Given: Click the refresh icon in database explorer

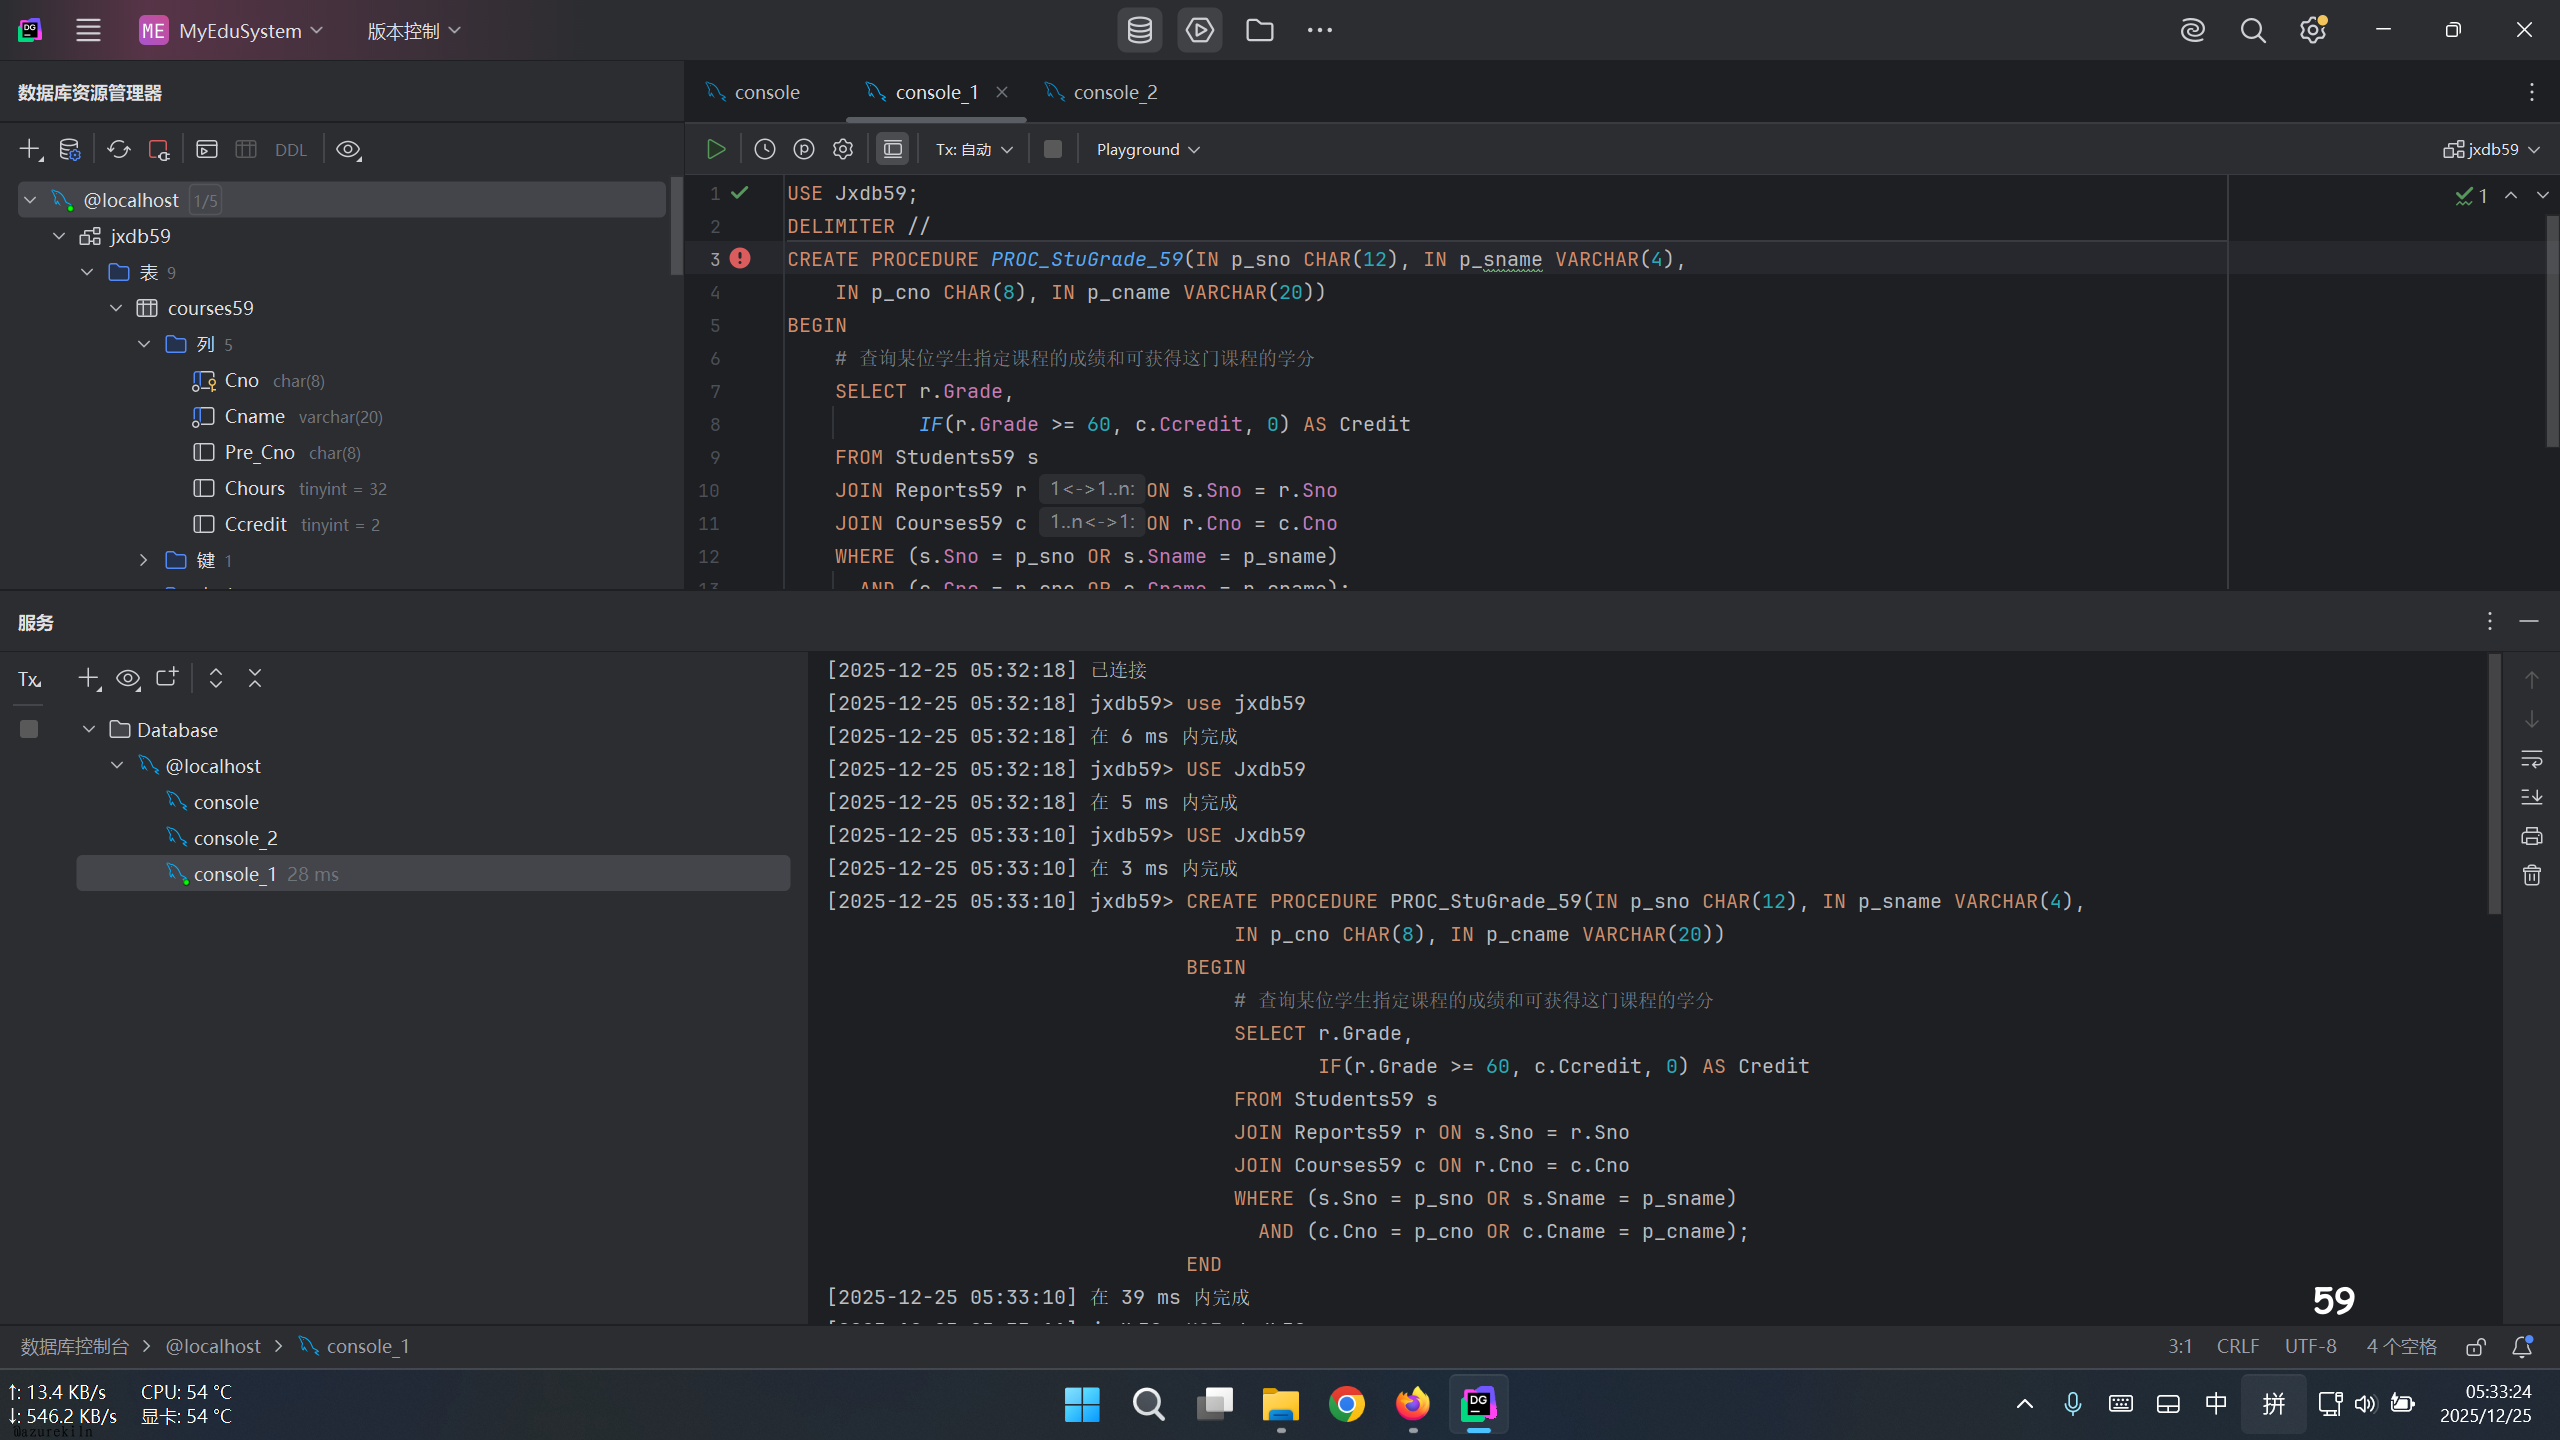Looking at the screenshot, I should click(119, 149).
